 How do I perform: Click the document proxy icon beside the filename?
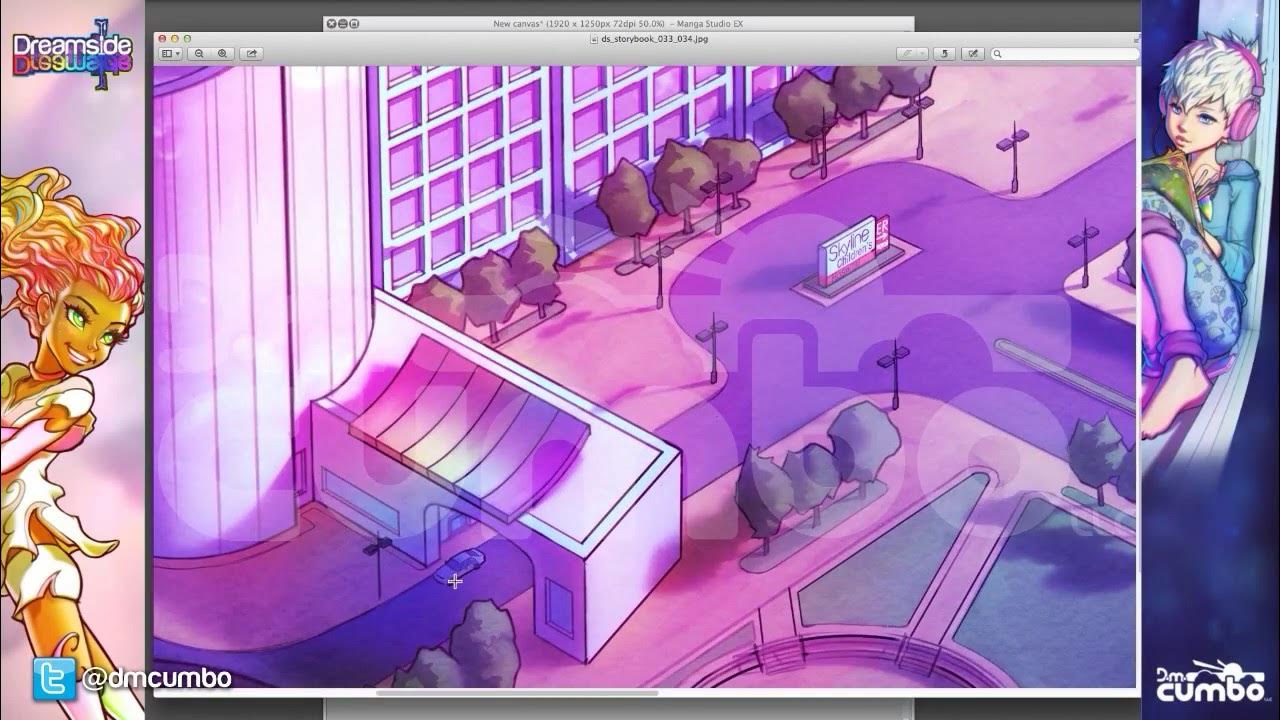[594, 38]
